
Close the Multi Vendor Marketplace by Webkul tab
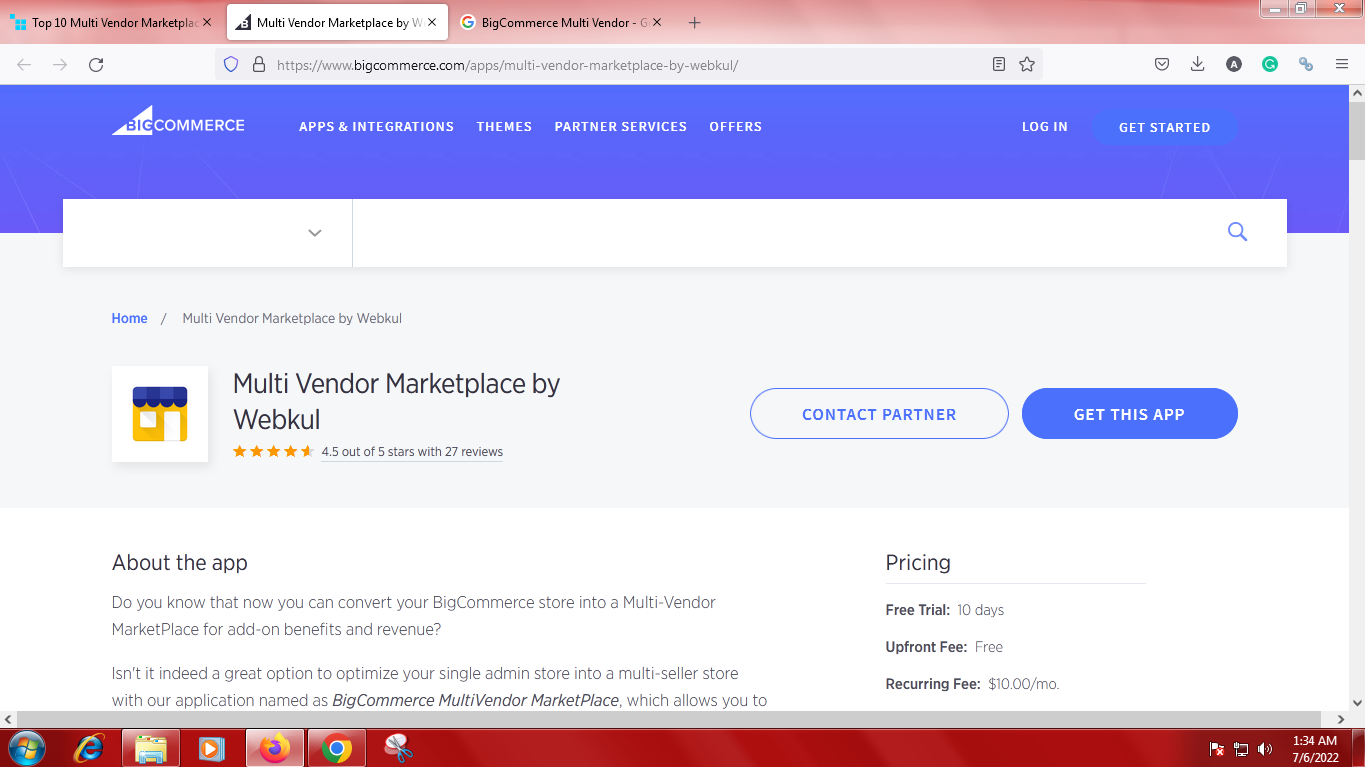432,22
